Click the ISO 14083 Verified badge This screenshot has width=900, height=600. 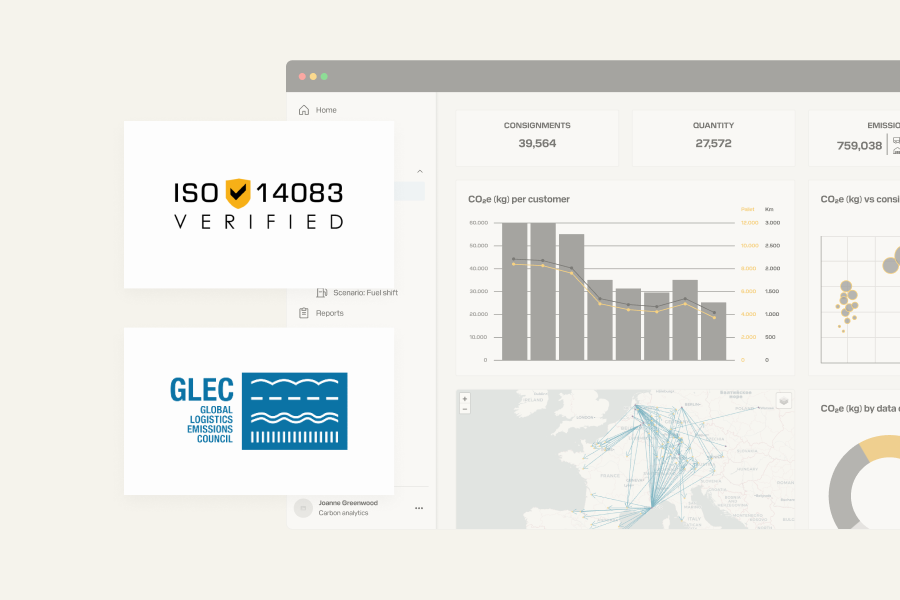pyautogui.click(x=259, y=204)
